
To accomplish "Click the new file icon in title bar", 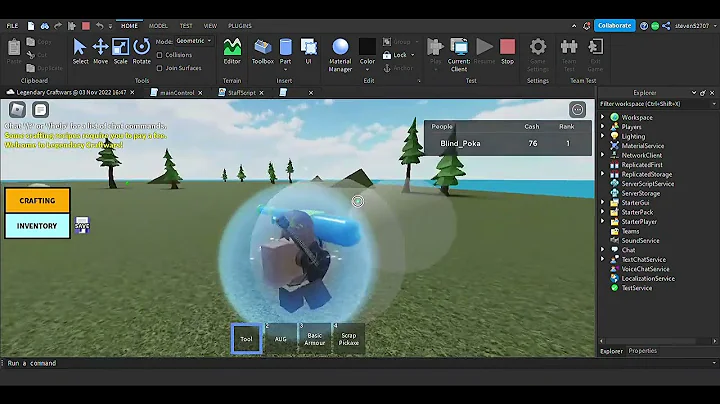I will [31, 26].
